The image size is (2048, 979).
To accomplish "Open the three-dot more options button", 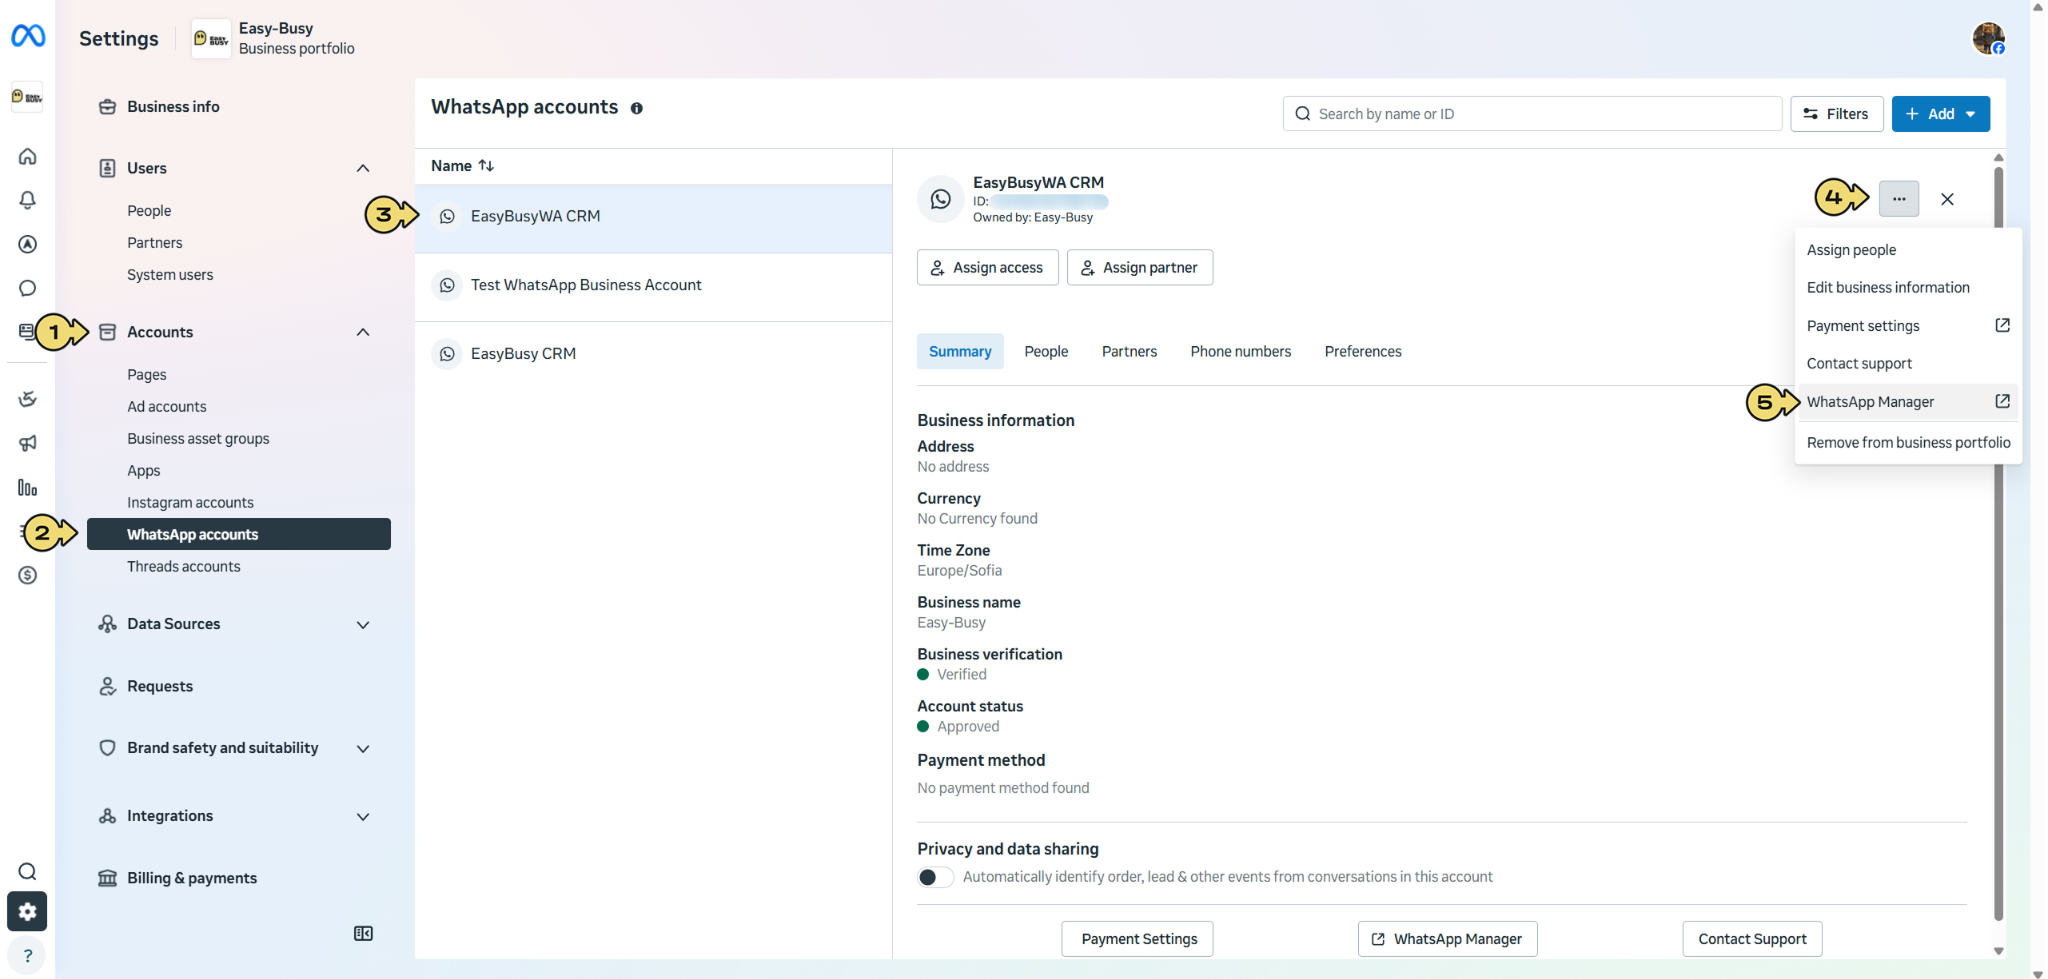I will pos(1898,199).
